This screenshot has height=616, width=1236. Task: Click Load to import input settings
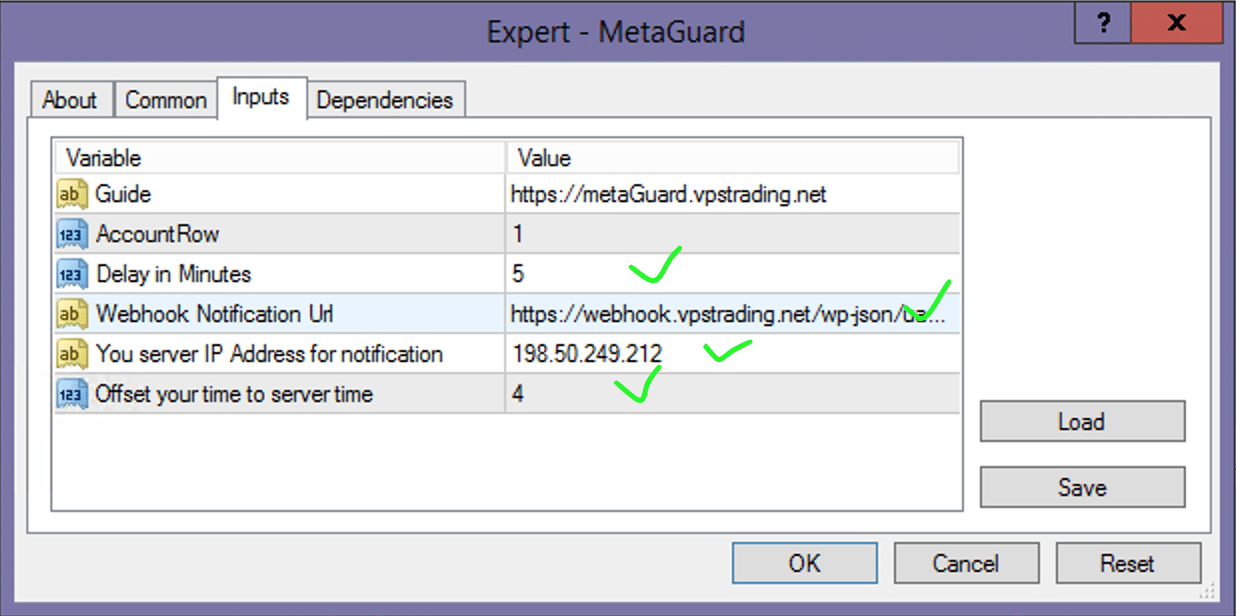(1081, 422)
